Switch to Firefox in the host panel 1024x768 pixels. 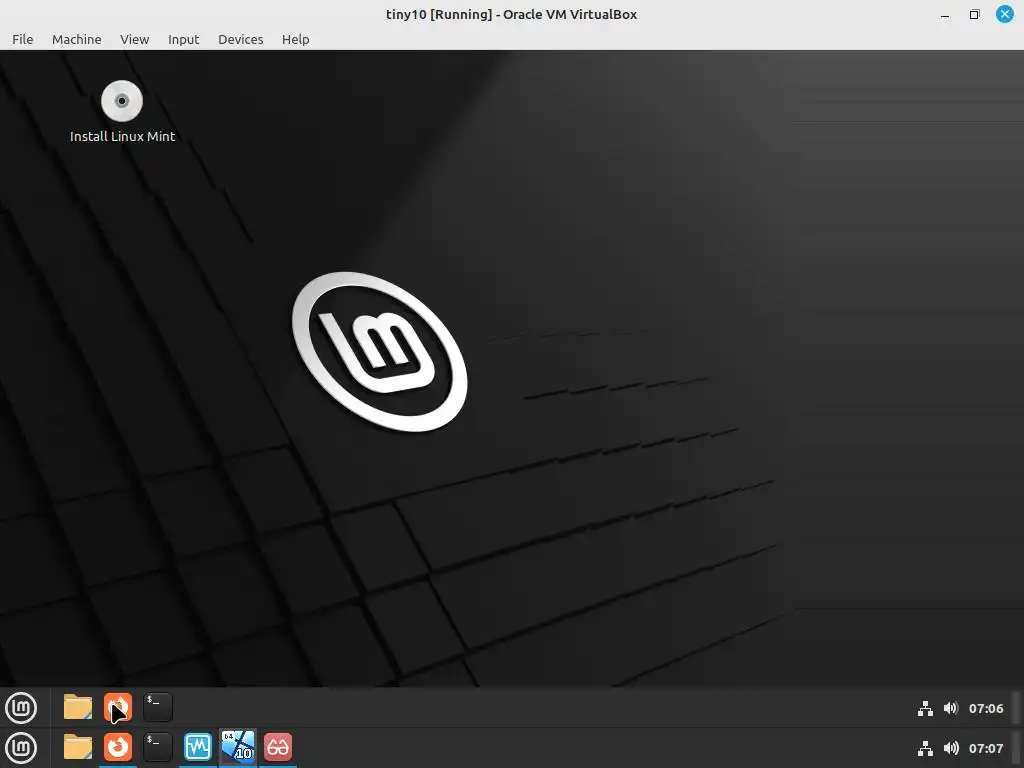tap(118, 747)
